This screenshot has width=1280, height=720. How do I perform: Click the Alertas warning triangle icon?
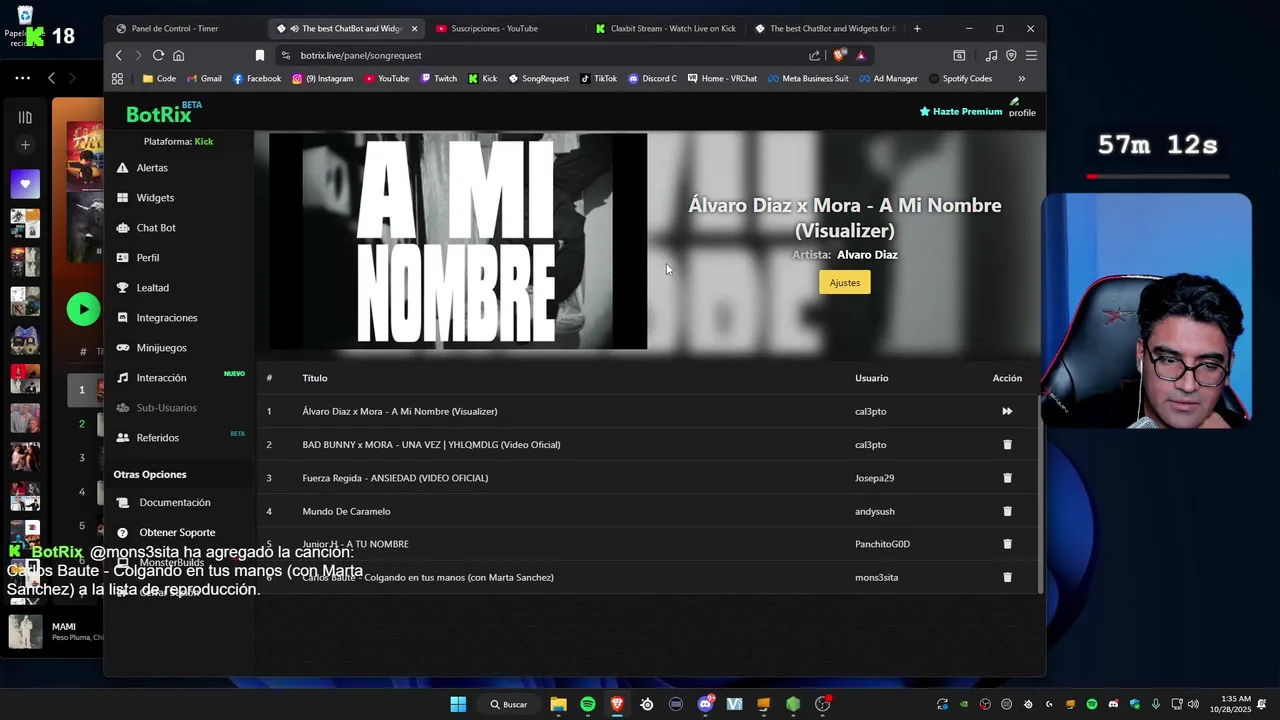[123, 168]
